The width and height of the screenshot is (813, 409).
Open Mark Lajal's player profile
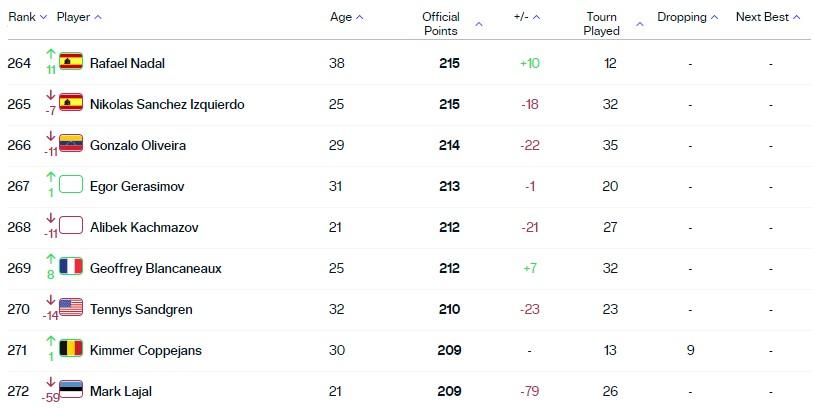point(121,391)
